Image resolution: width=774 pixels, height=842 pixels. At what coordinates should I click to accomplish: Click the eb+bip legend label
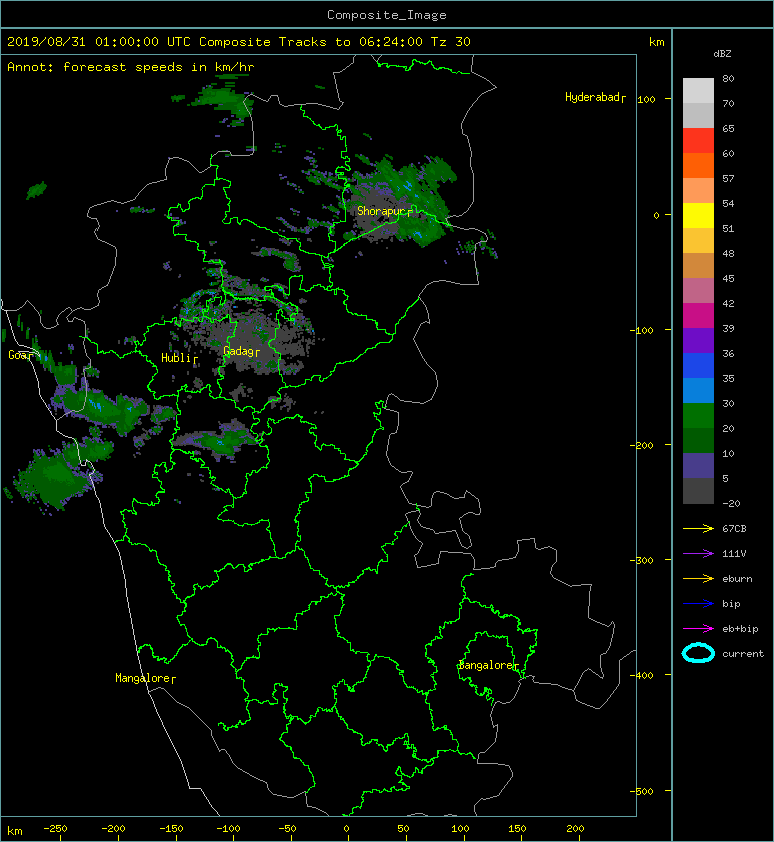click(x=740, y=628)
